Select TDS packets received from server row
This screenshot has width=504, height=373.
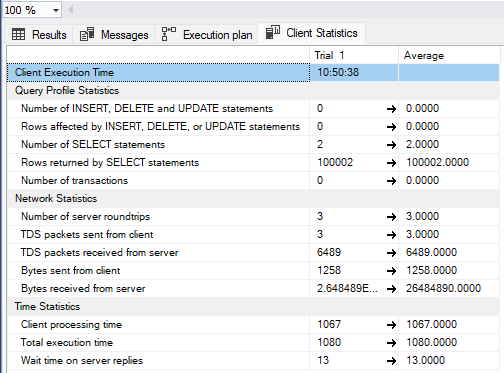(x=253, y=252)
